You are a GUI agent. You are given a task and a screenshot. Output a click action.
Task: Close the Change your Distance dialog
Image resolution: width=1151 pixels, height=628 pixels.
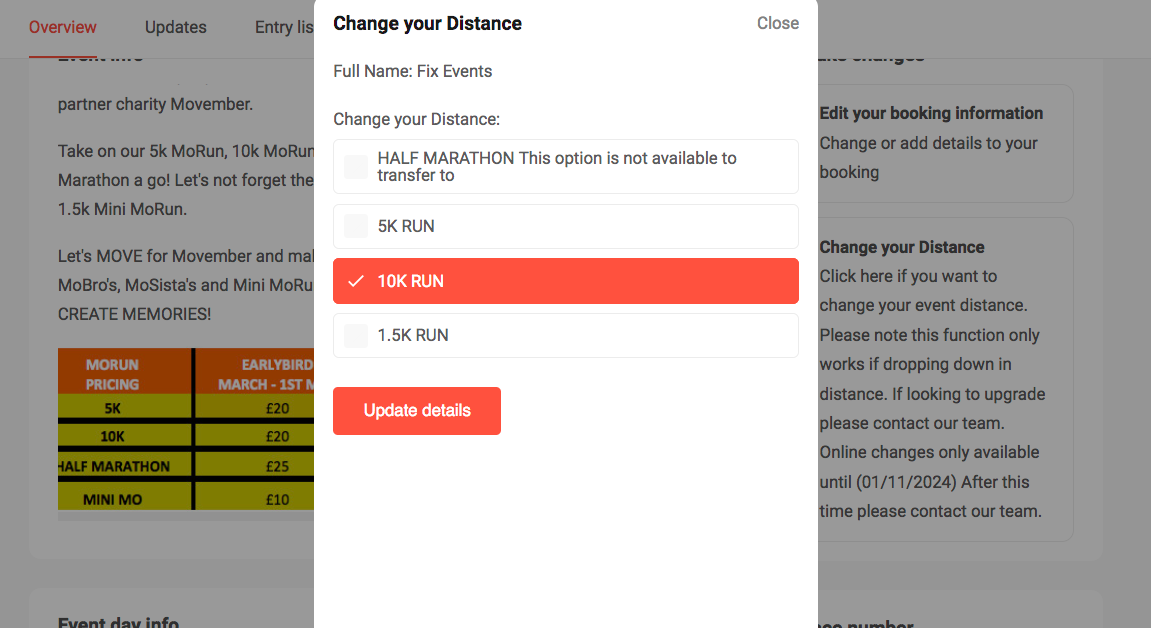[x=777, y=23]
